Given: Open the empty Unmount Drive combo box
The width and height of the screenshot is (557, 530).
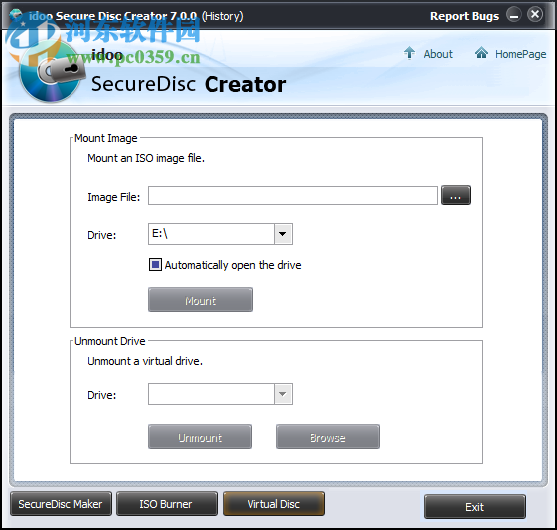Looking at the screenshot, I should (x=220, y=394).
